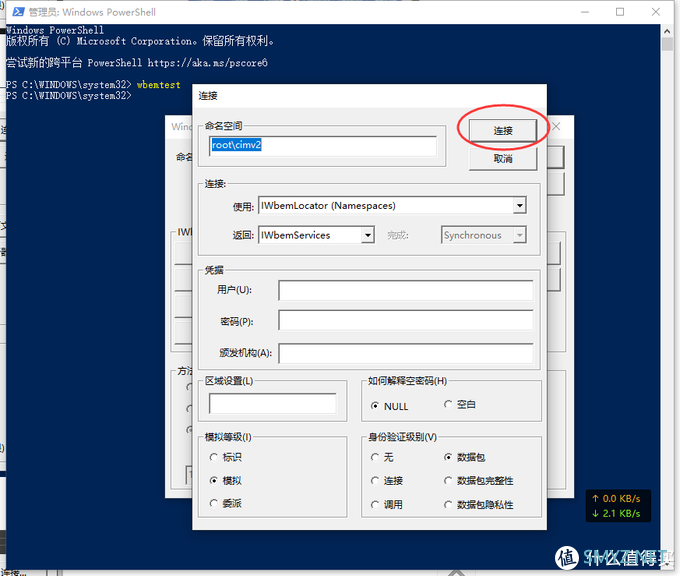Focus the 密码(P) input field

405,320
